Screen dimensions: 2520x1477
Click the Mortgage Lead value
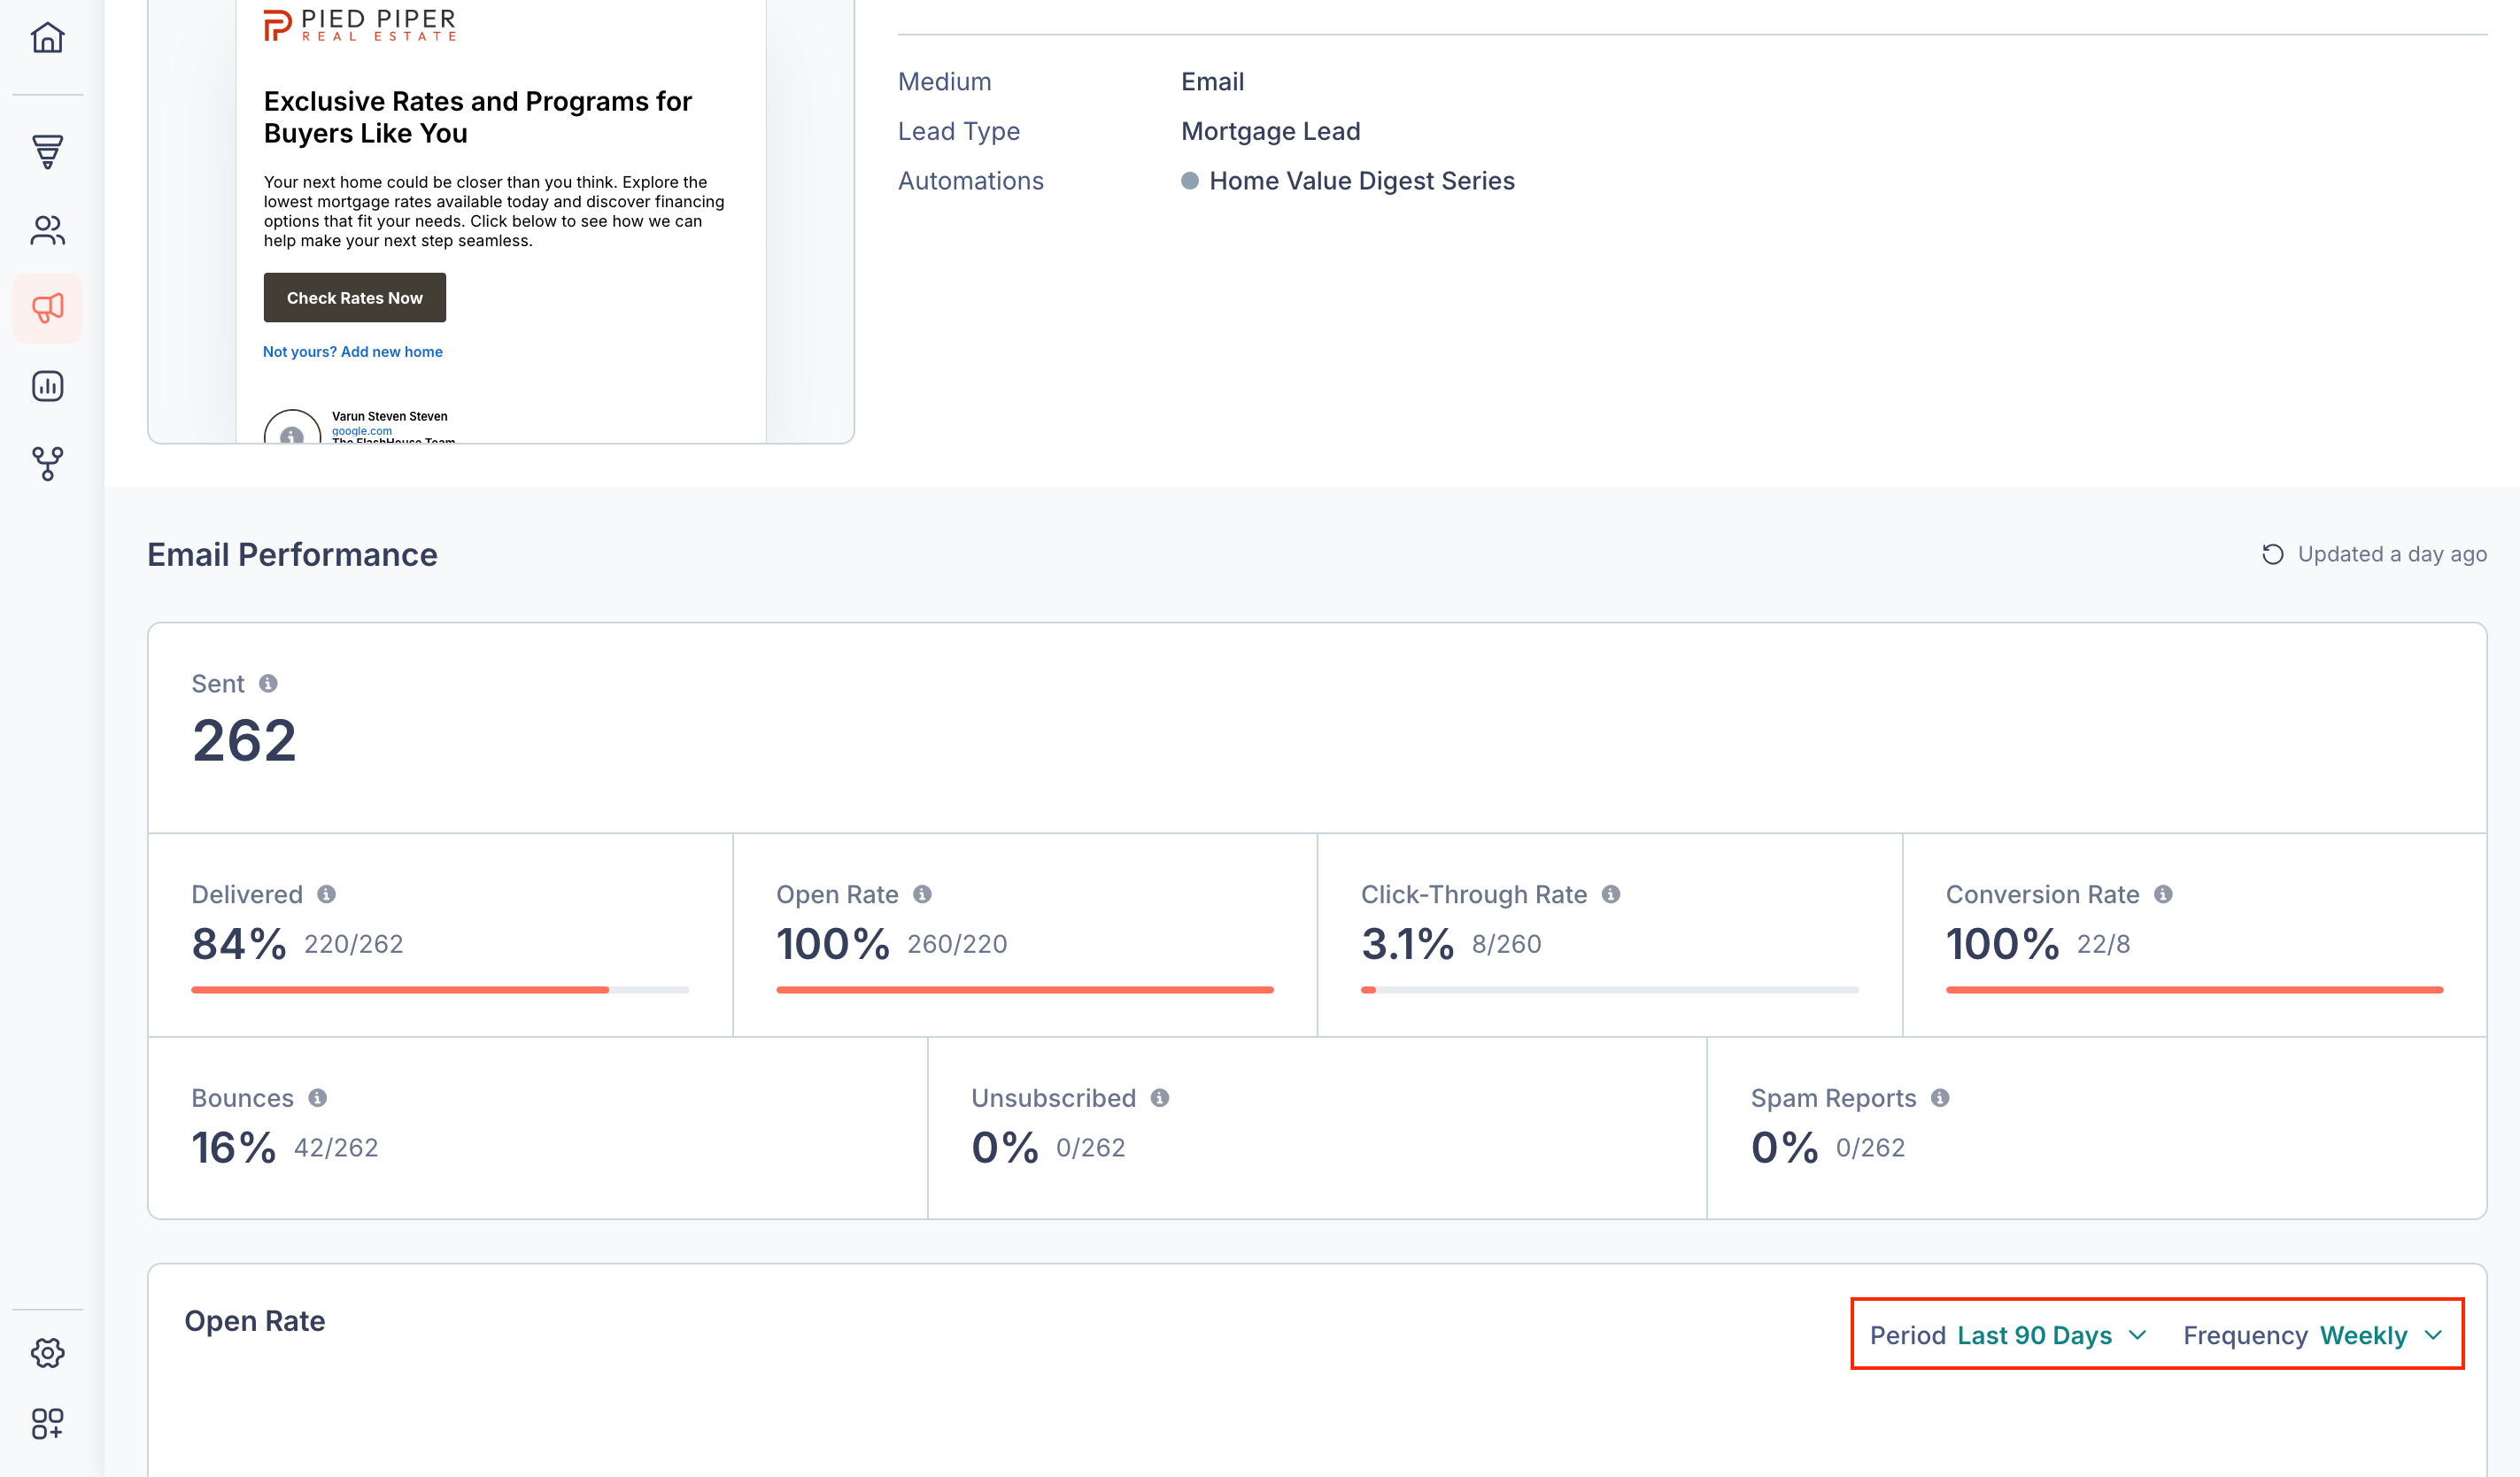1270,131
